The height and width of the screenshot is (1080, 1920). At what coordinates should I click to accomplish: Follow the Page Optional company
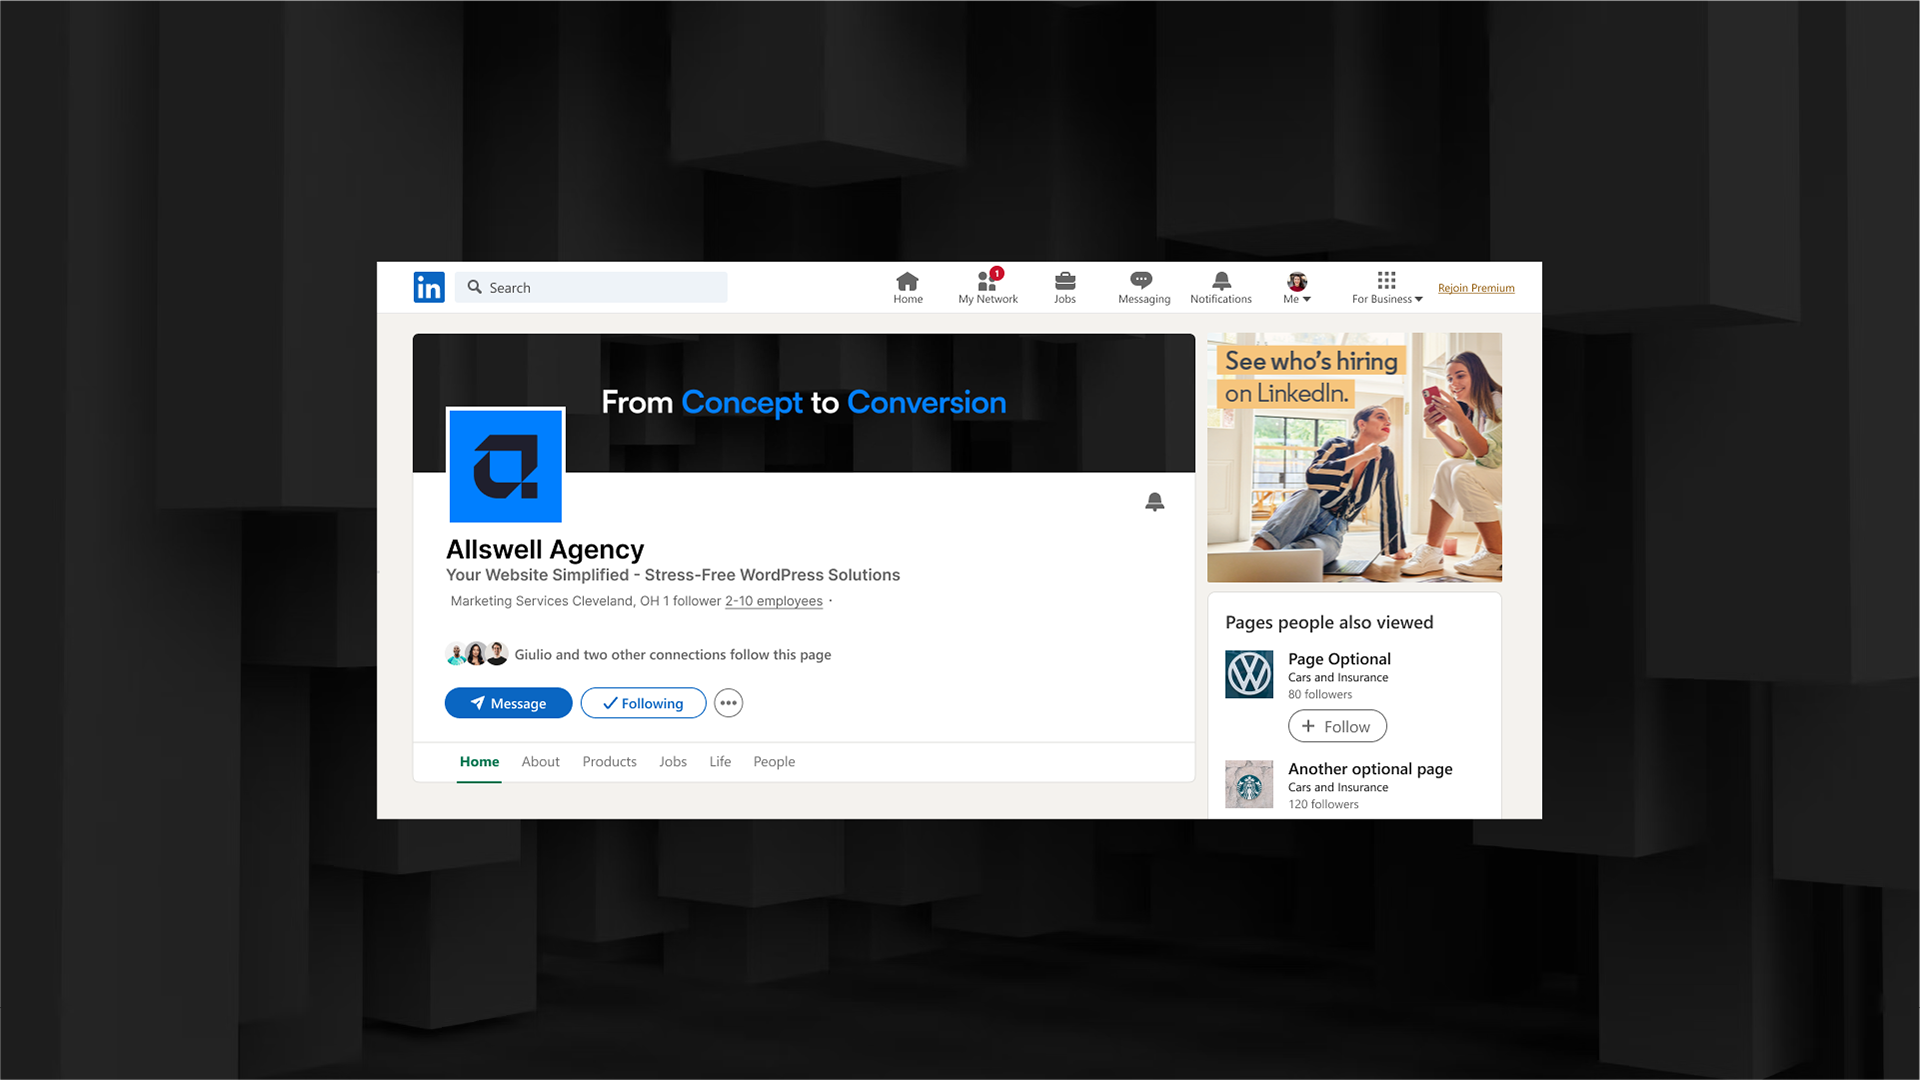coord(1336,726)
